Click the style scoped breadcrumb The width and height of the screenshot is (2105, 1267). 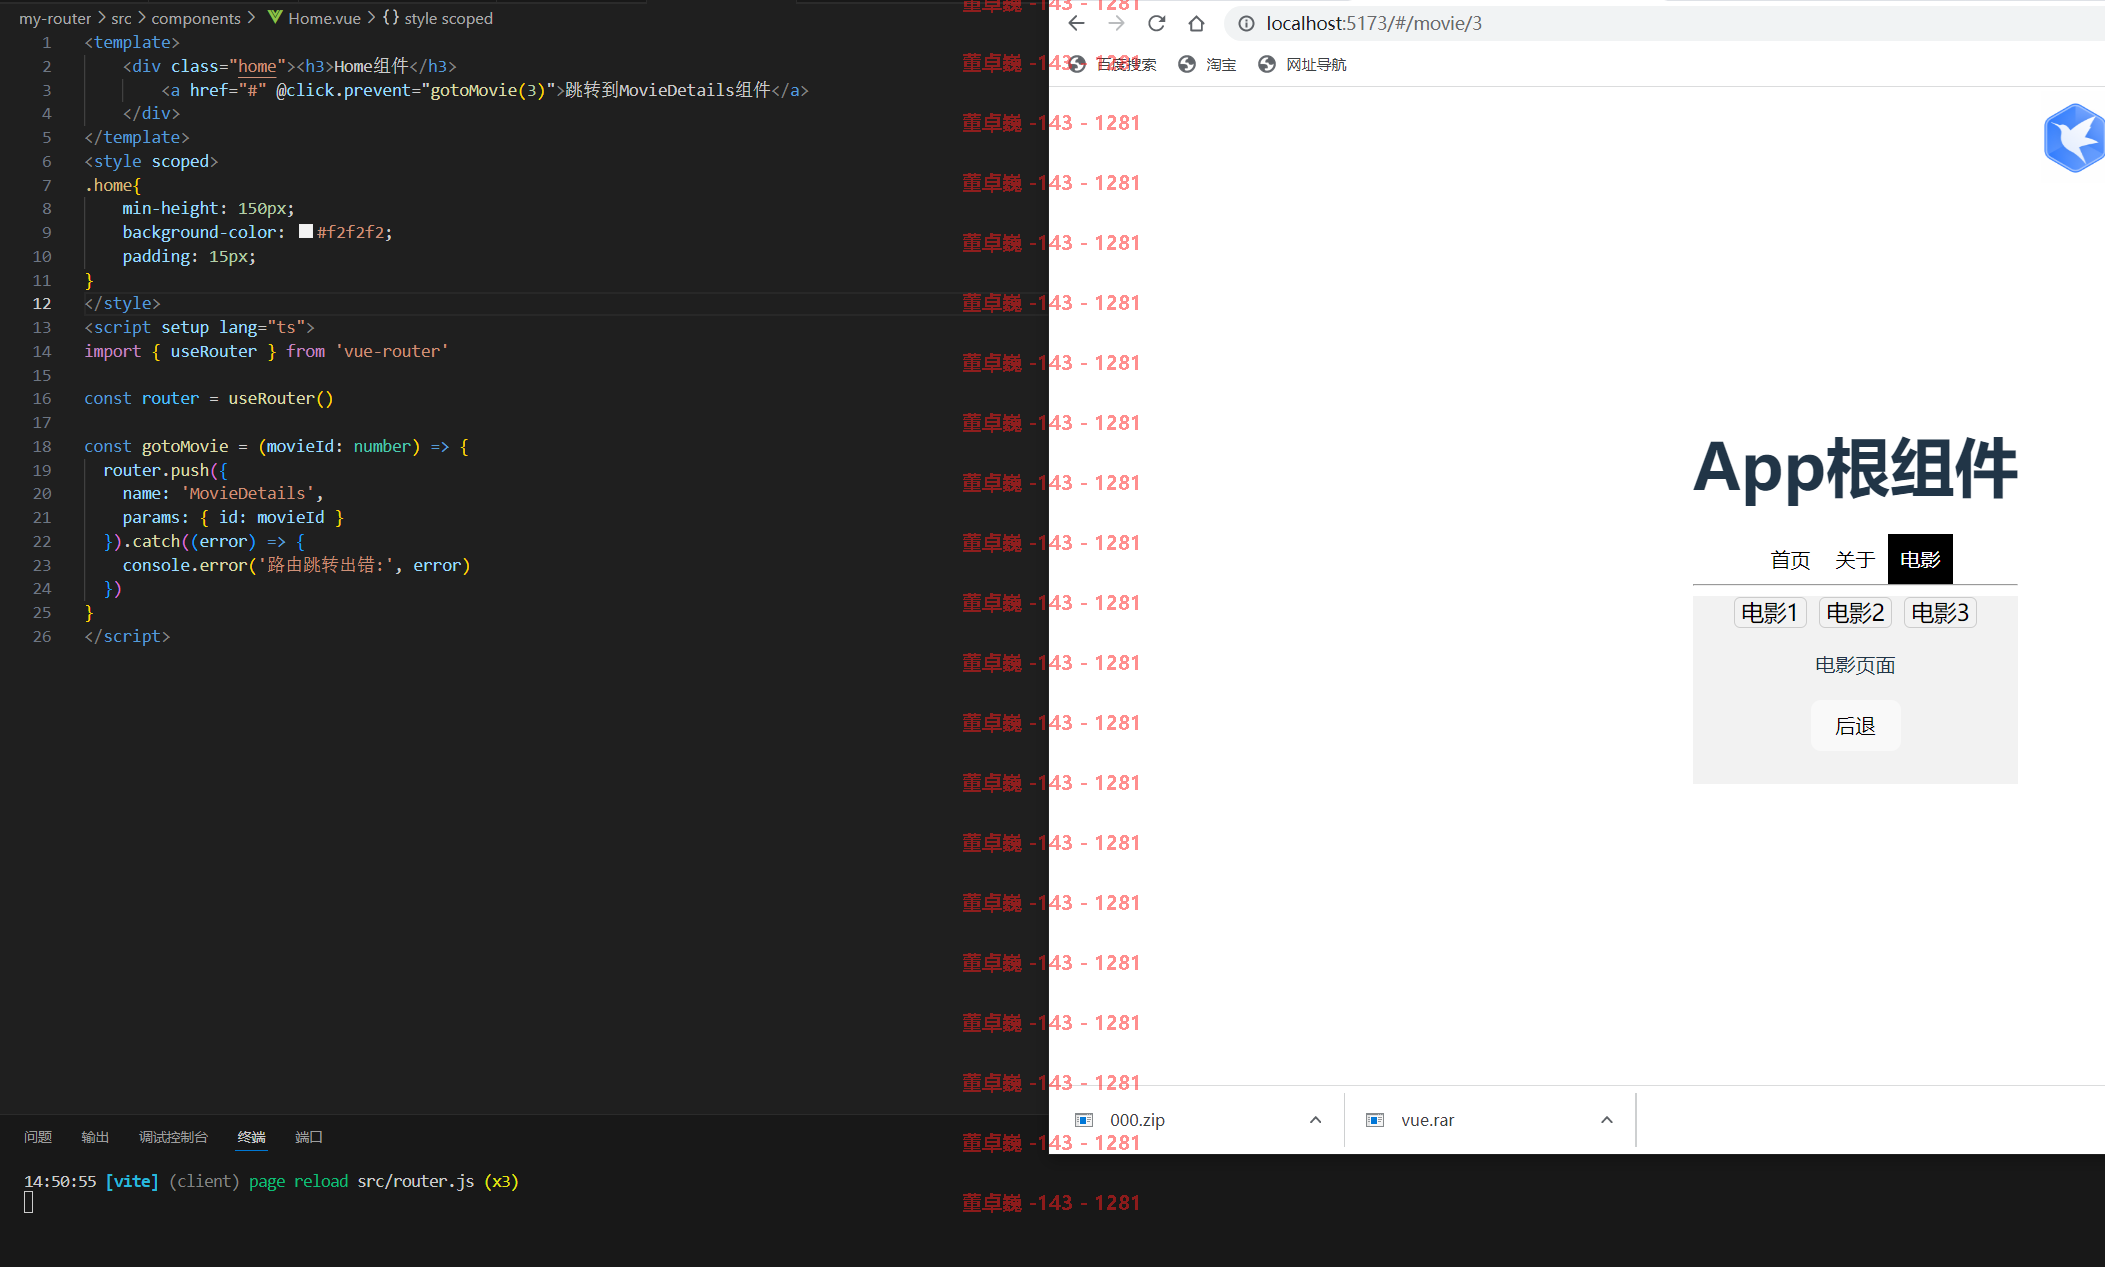pyautogui.click(x=438, y=18)
